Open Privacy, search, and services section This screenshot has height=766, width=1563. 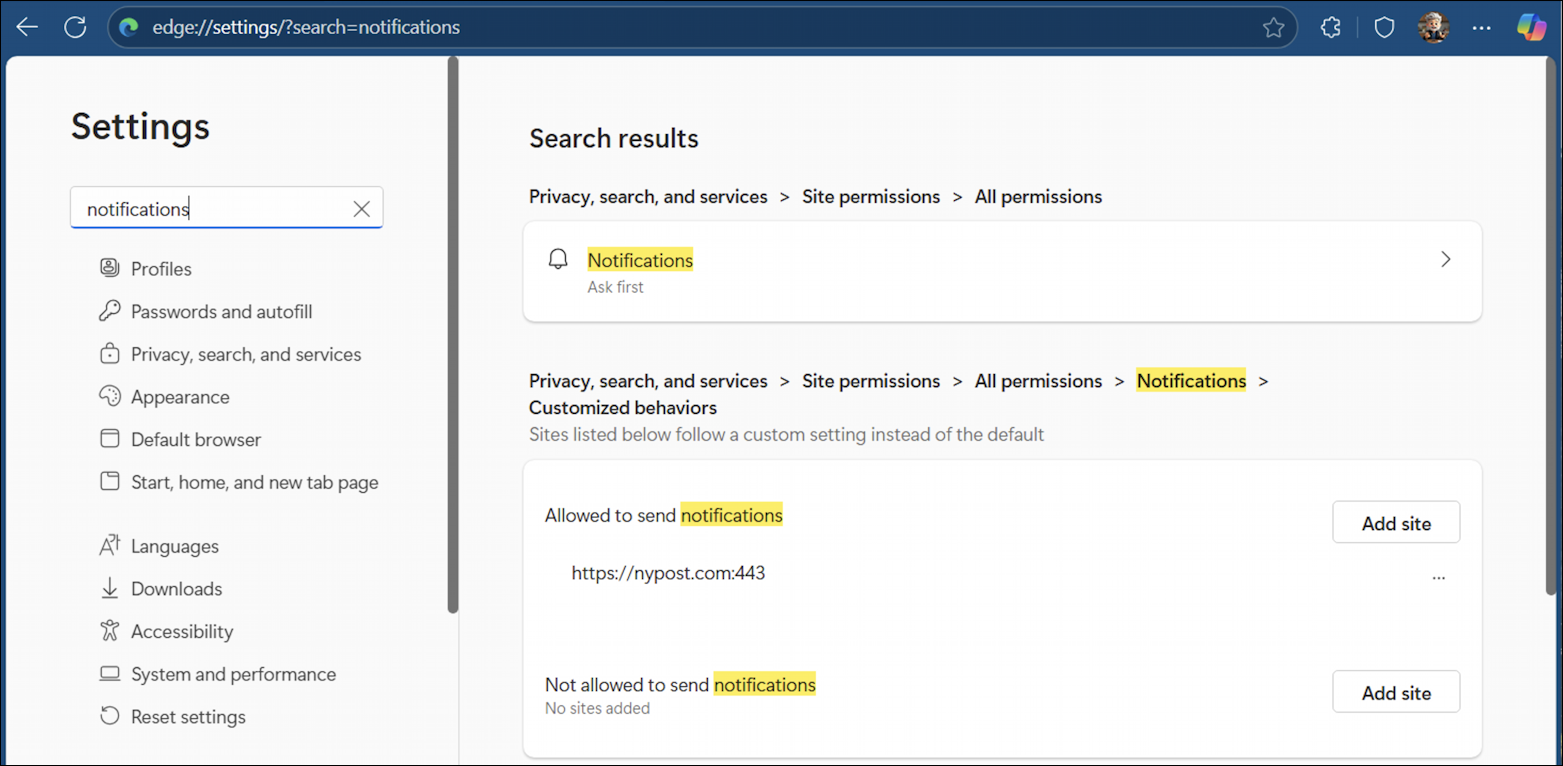(245, 354)
